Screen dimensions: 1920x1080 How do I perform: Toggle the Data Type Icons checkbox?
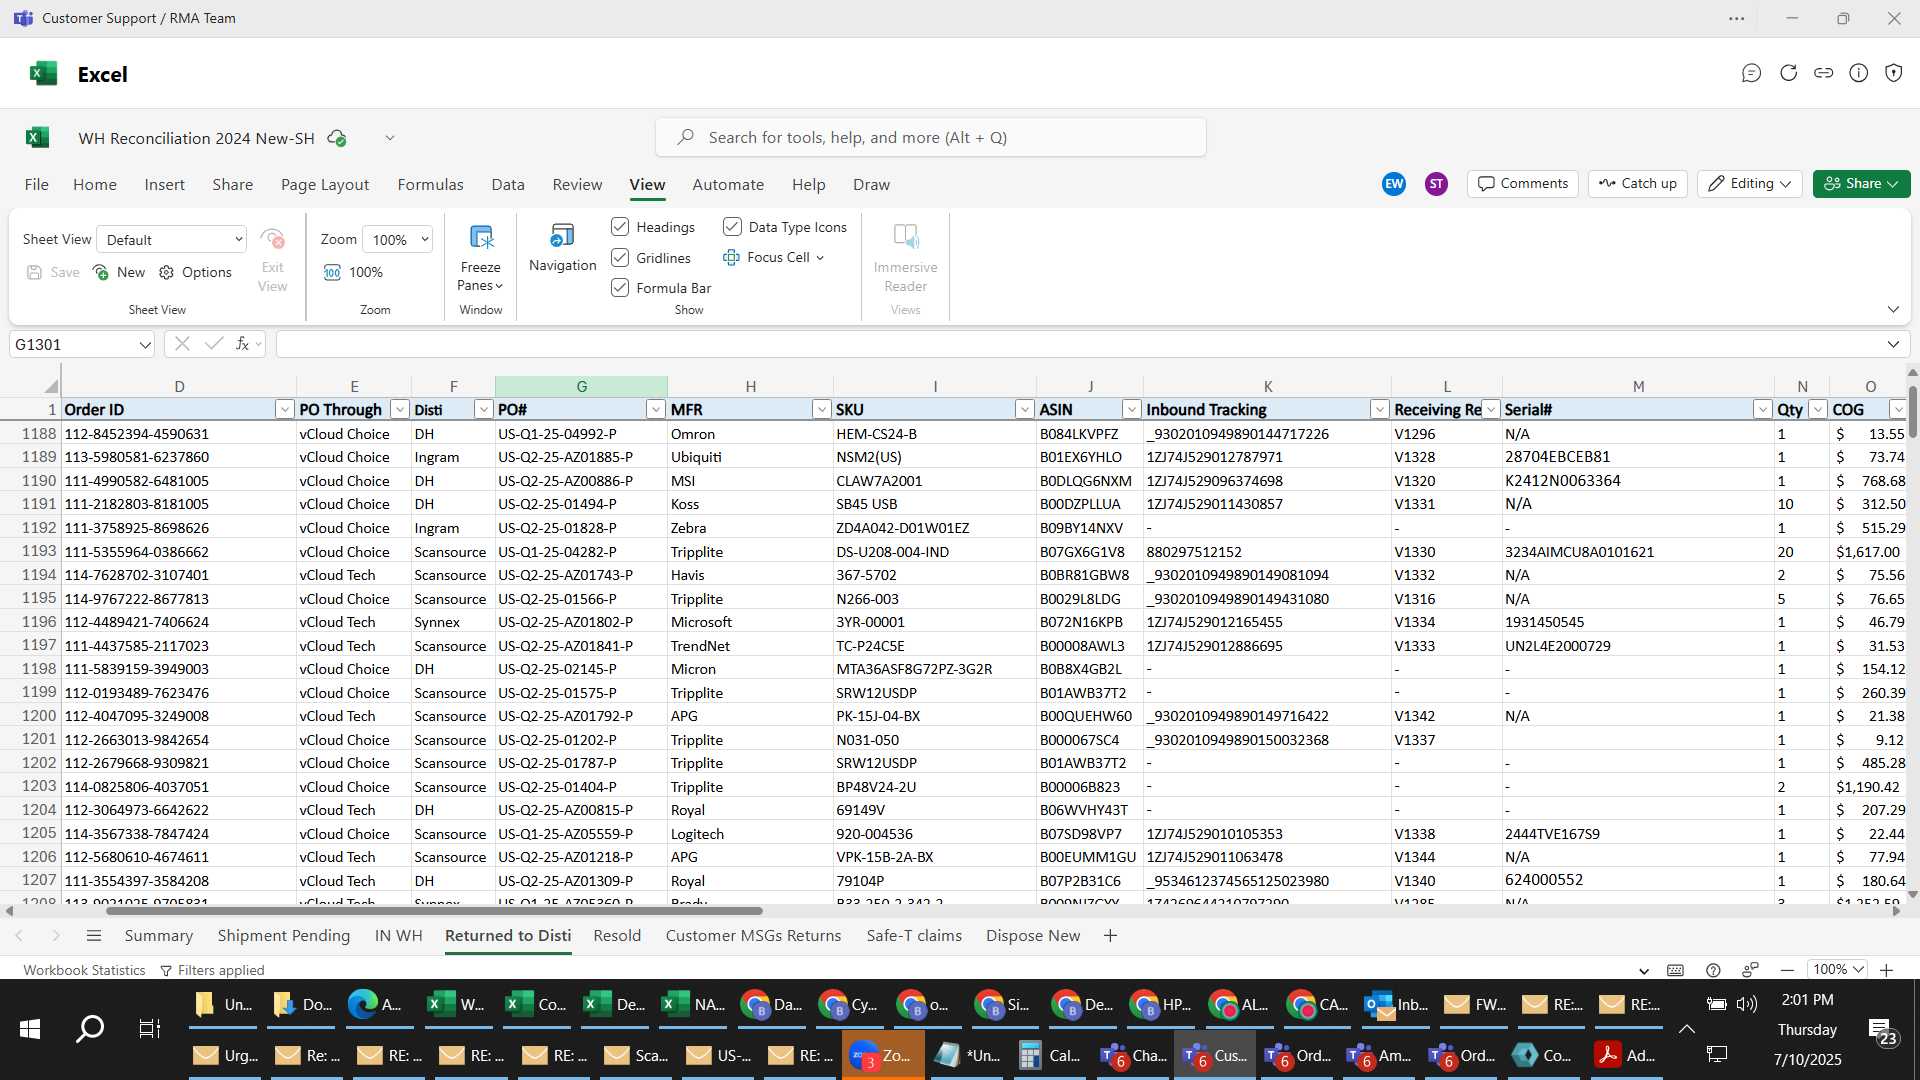(x=732, y=227)
